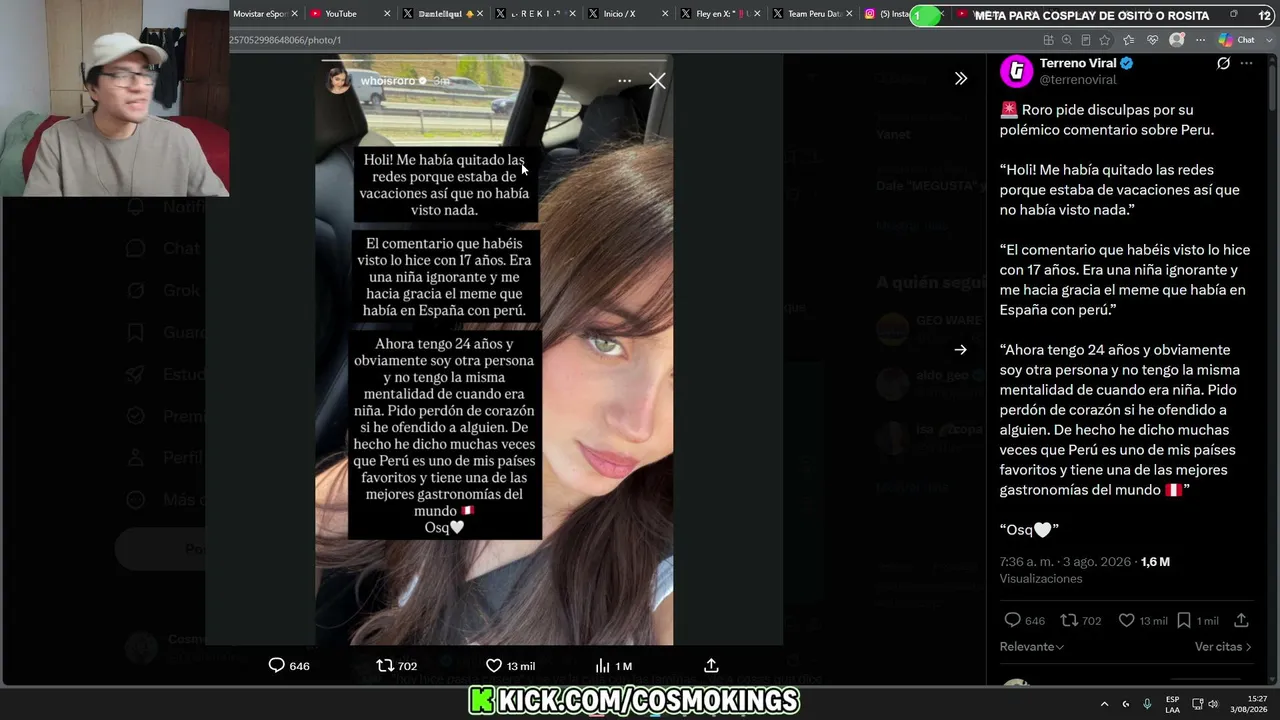This screenshot has width=1280, height=720.
Task: Share icon below the photo
Action: coord(711,665)
